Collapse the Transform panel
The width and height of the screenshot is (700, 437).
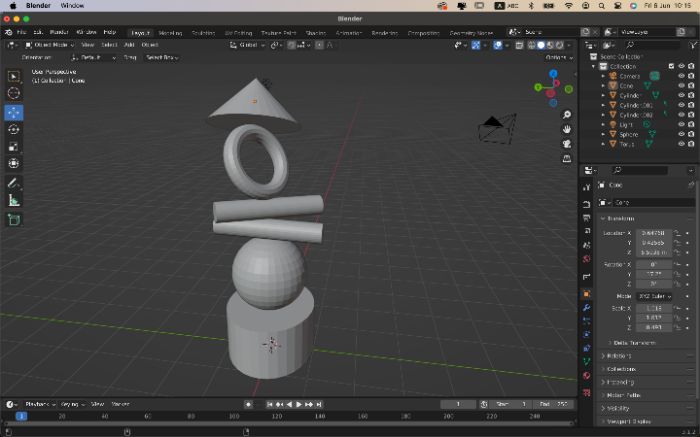[618, 218]
